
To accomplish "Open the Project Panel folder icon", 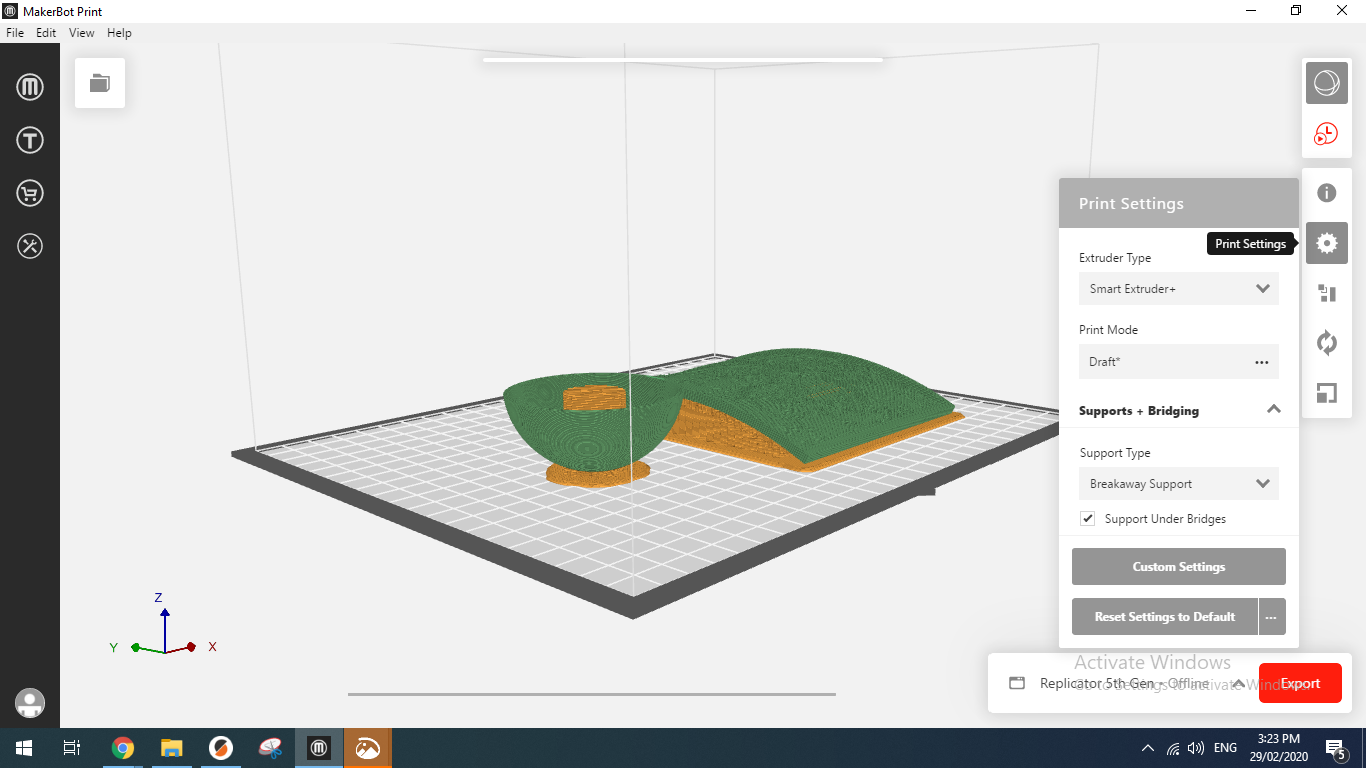I will pyautogui.click(x=100, y=83).
